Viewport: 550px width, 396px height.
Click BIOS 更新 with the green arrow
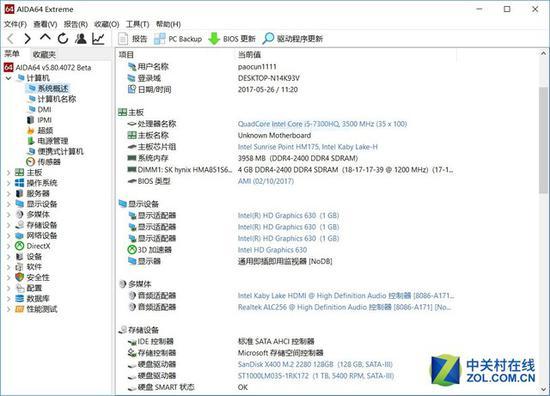coord(232,39)
